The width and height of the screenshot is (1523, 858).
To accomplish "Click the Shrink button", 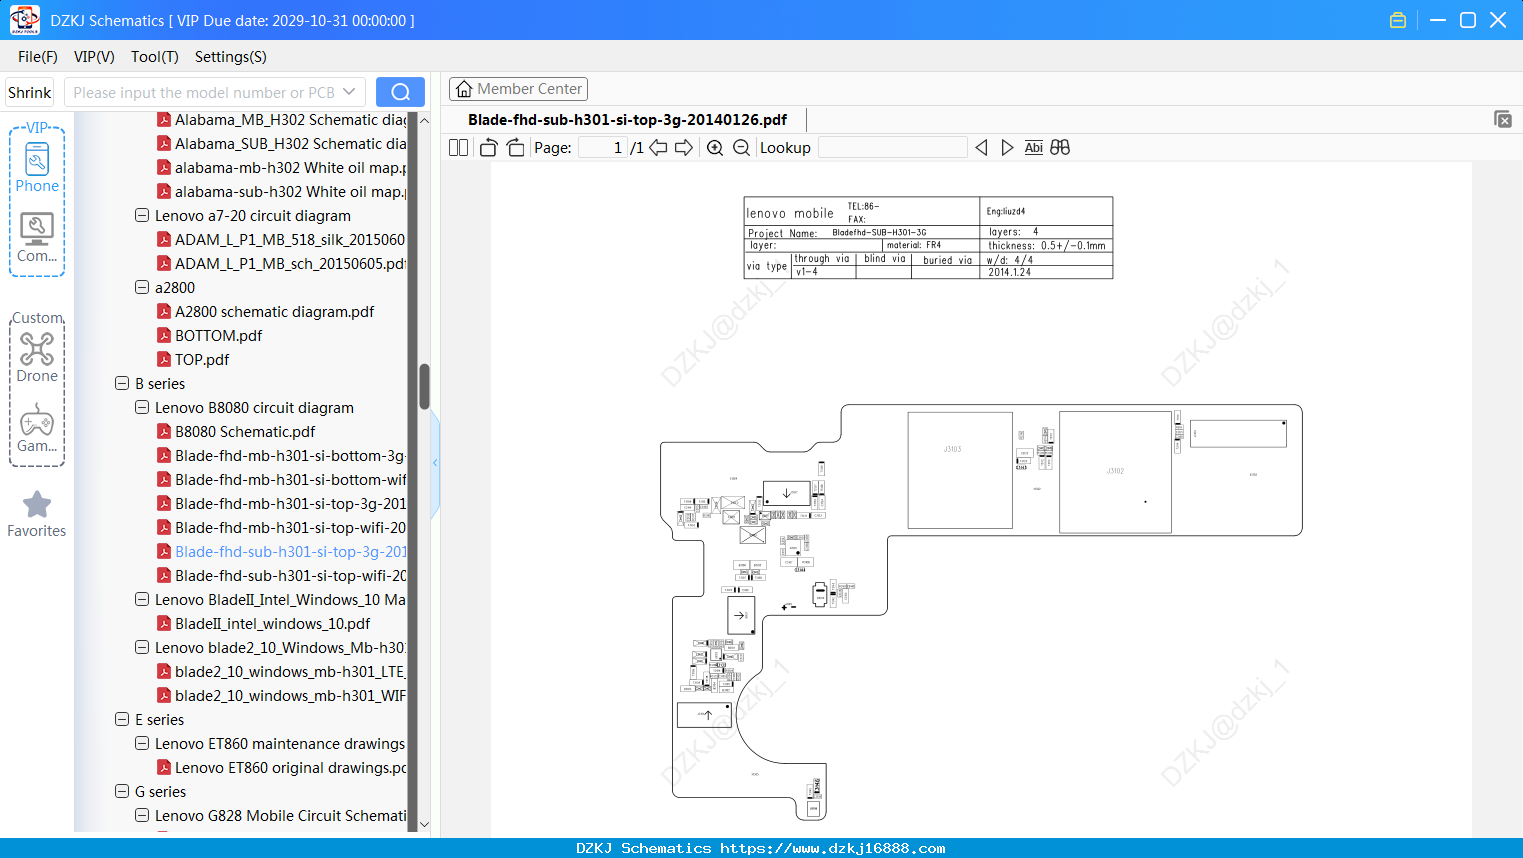I will 30,92.
